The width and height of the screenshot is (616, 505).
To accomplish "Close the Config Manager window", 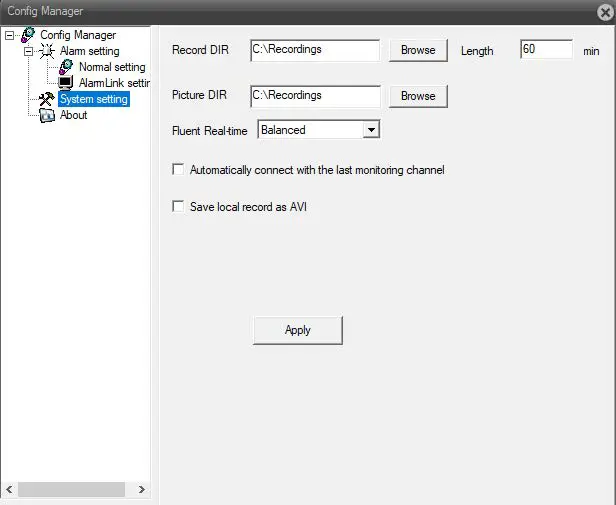I will (605, 12).
